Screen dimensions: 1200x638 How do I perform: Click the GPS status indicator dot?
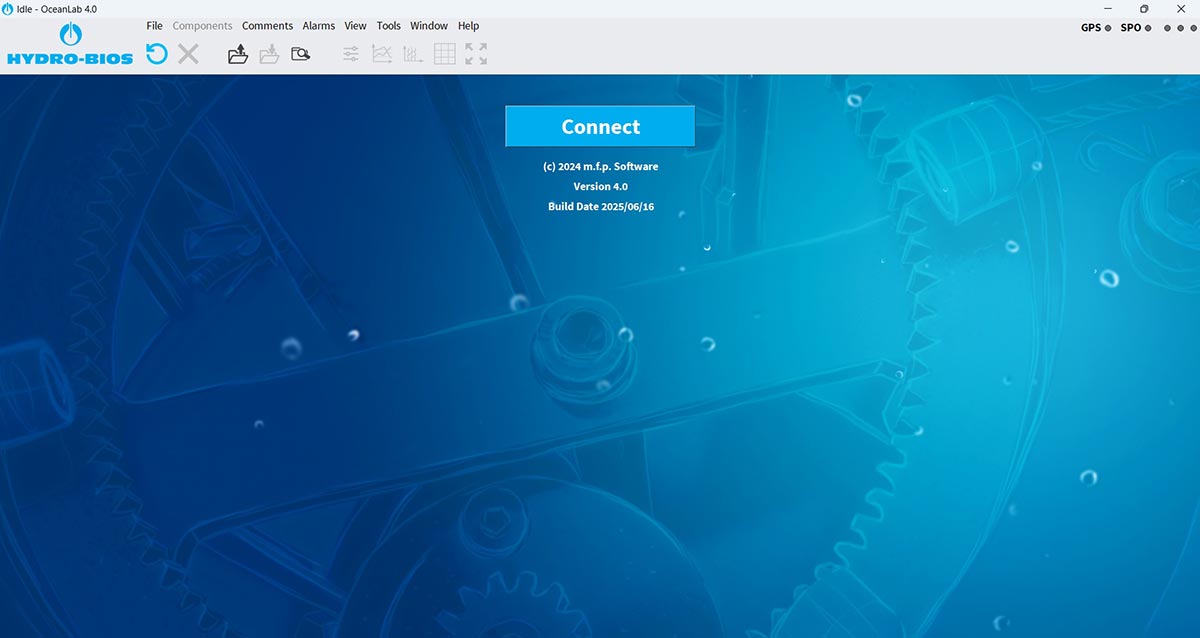point(1108,28)
